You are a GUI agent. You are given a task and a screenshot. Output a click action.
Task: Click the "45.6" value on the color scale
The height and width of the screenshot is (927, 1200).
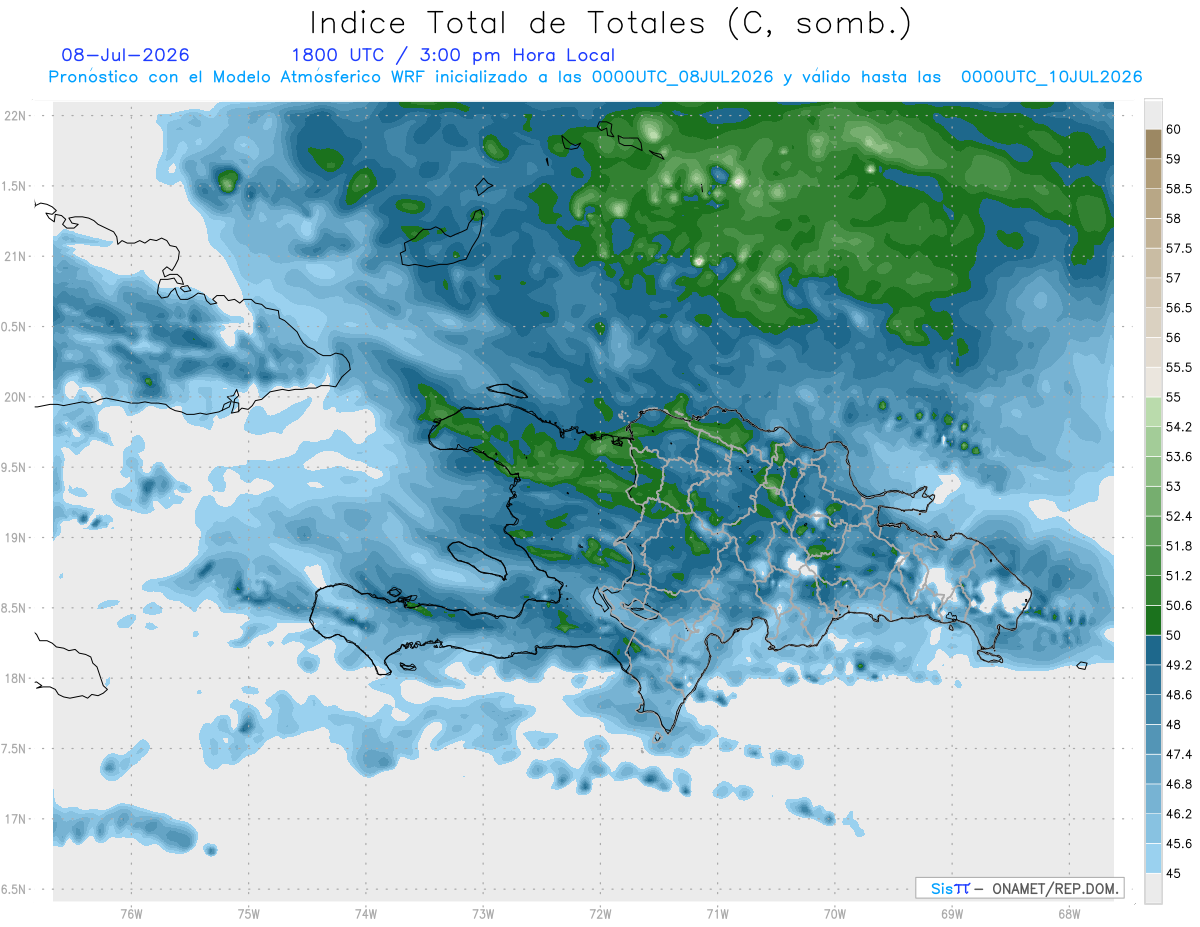coord(1178,844)
